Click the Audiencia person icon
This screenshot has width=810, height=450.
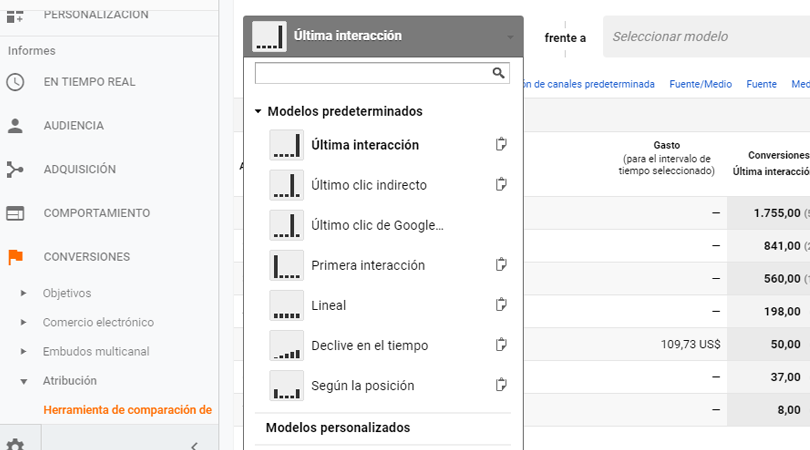(15, 126)
